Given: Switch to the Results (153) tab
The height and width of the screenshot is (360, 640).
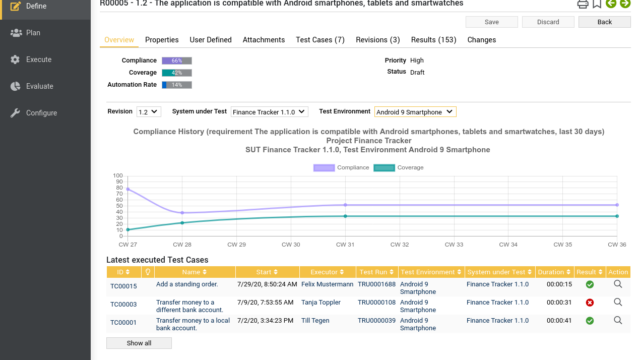Looking at the screenshot, I should 433,40.
